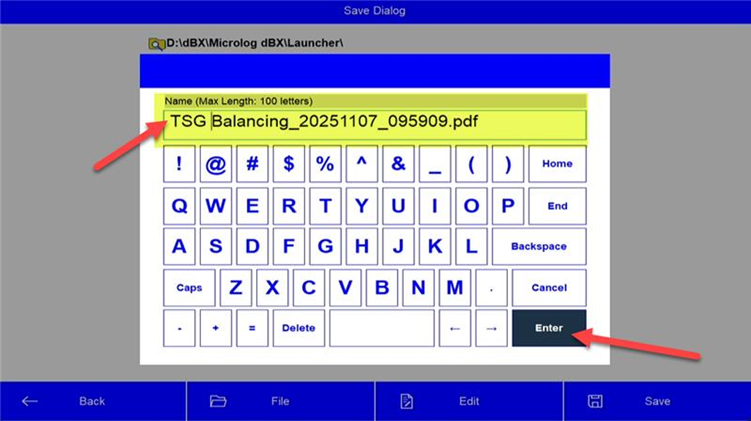Type the @ symbol key

click(216, 165)
